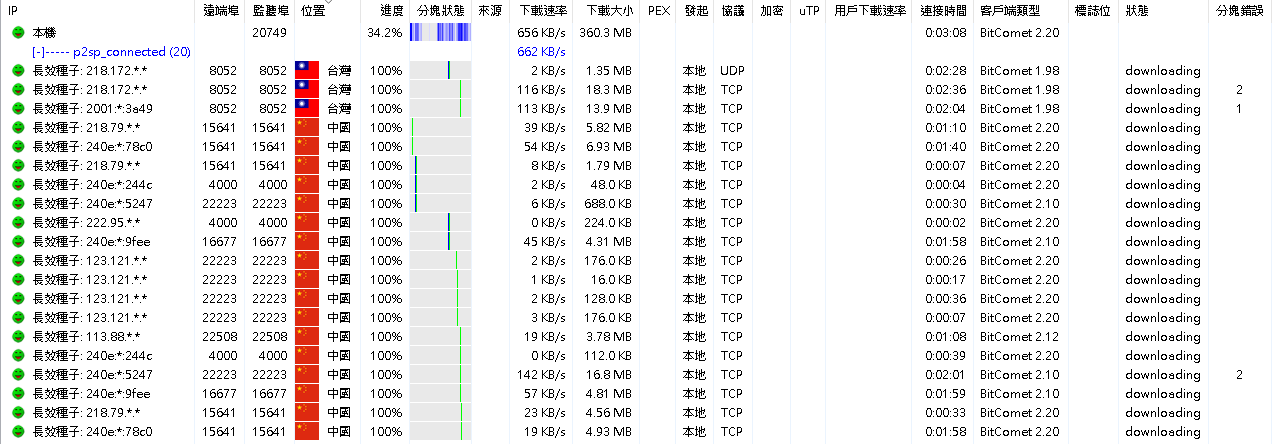Image resolution: width=1274 pixels, height=444 pixels.
Task: Click smiley icon of row downloading 4.93 MB
Action: 18,432
